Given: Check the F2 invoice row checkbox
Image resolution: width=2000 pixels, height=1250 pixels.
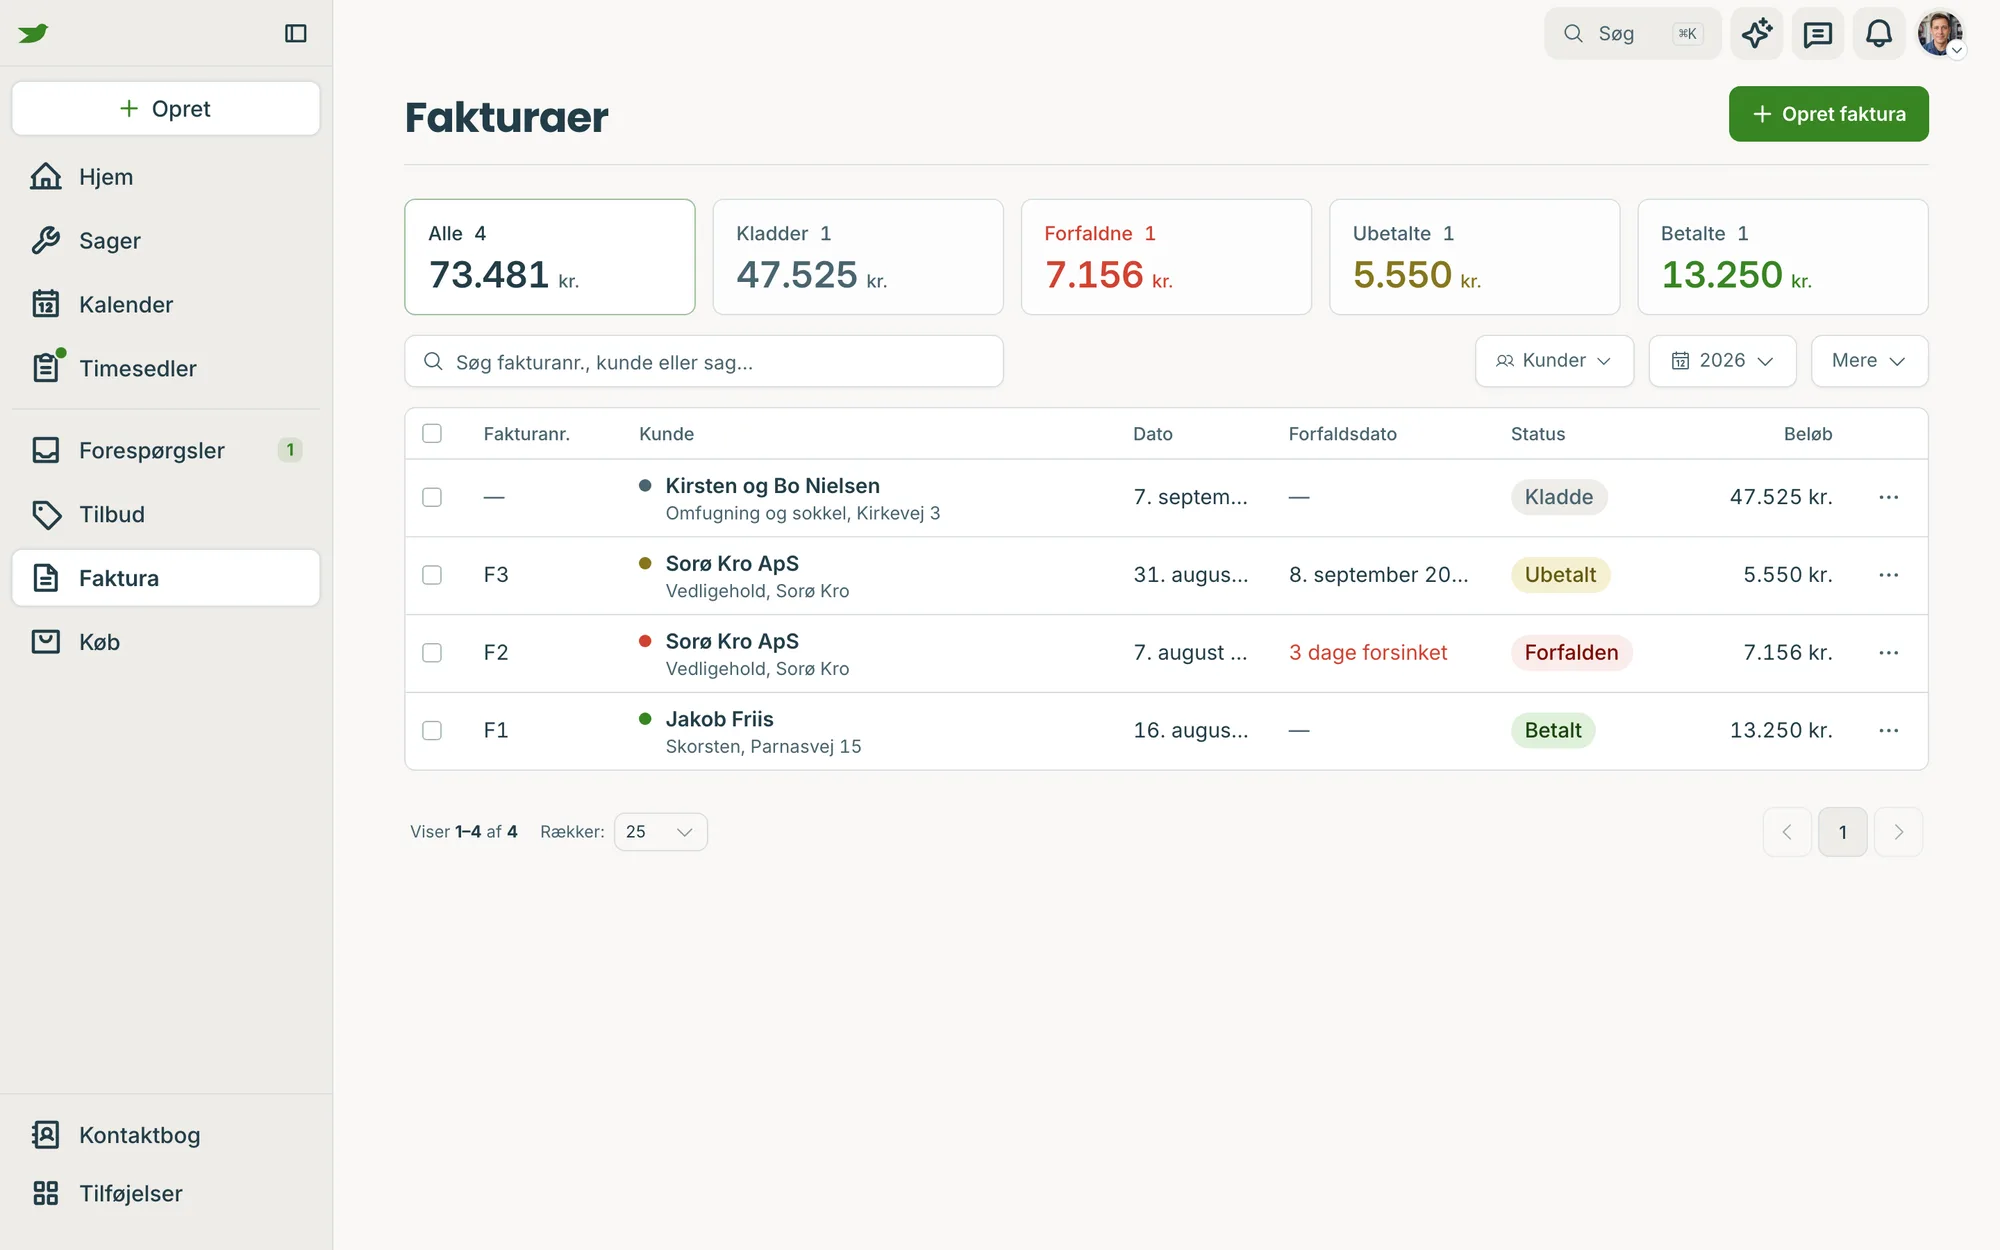Looking at the screenshot, I should coord(432,653).
